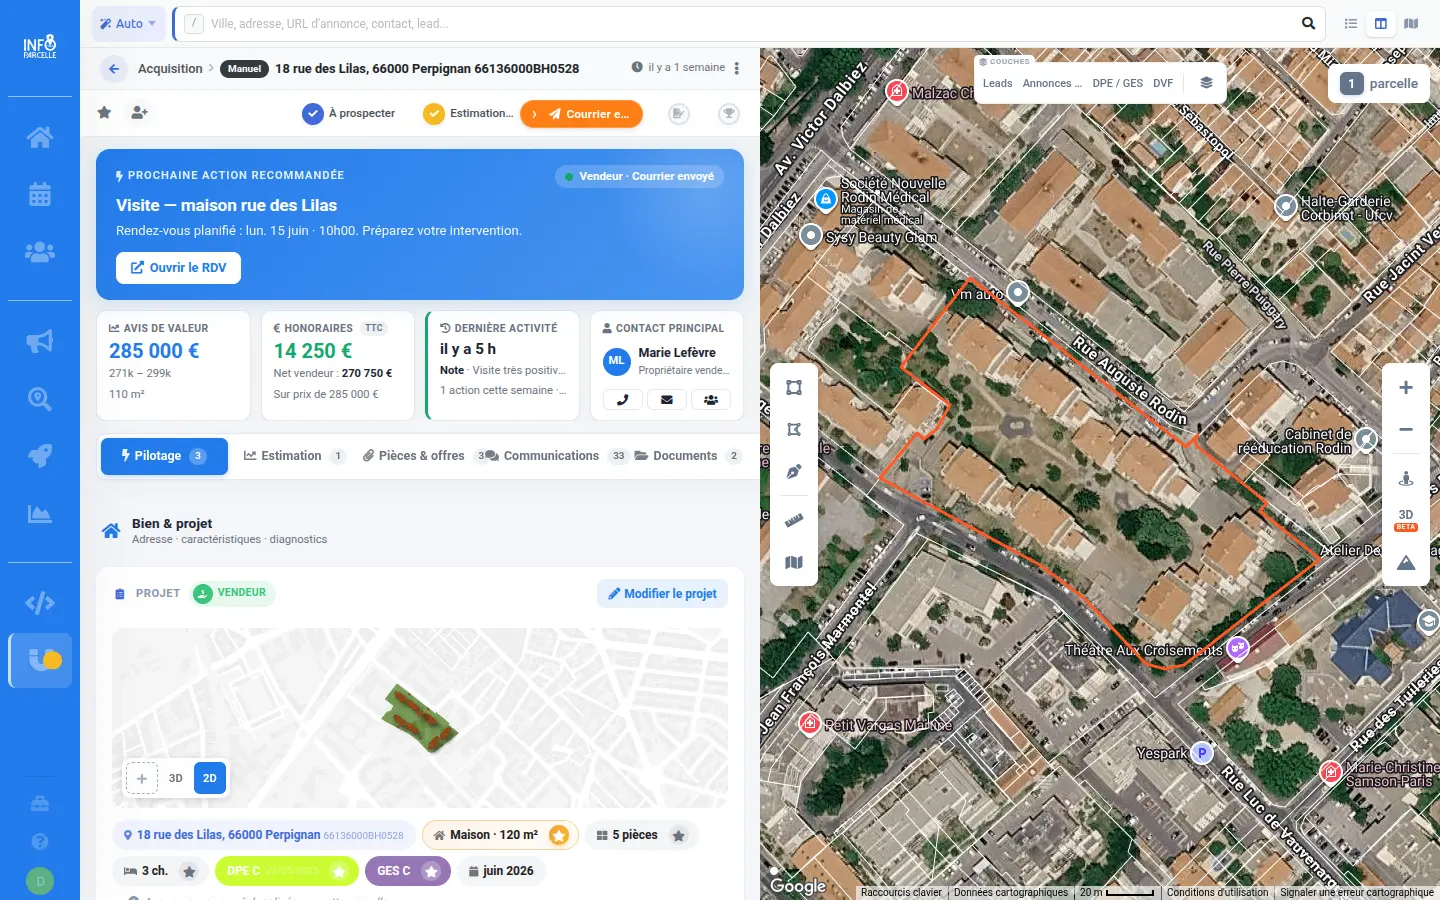Switch the project preview to 2D
The width and height of the screenshot is (1440, 900).
tap(210, 778)
